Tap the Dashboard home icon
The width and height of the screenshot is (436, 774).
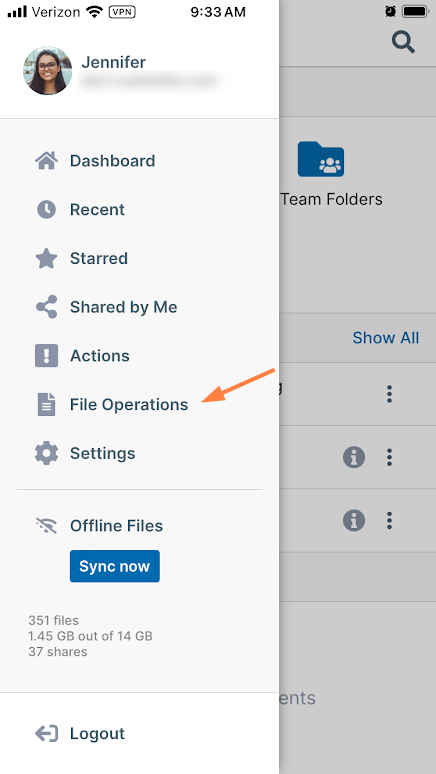(x=46, y=161)
